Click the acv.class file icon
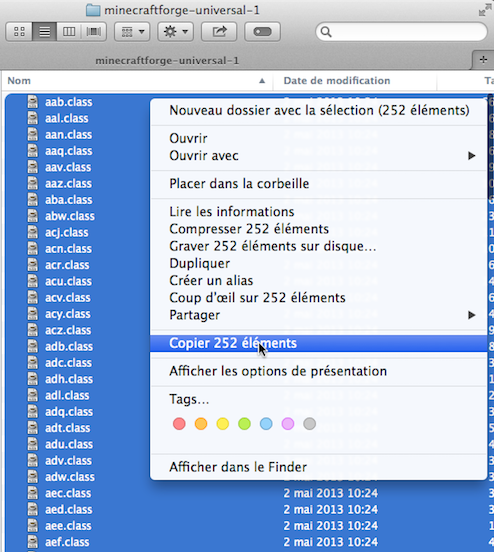Viewport: 494px width, 552px height. point(33,297)
